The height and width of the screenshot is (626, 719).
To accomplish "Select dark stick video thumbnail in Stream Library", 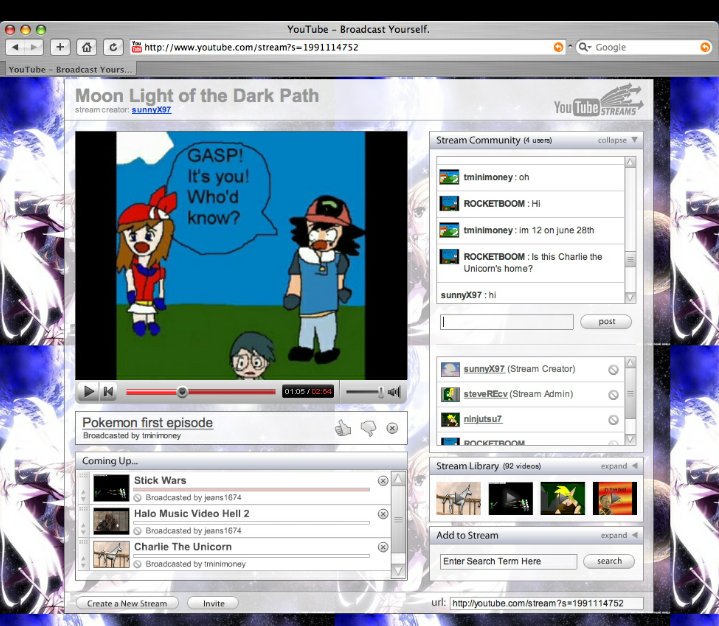I will (x=510, y=498).
